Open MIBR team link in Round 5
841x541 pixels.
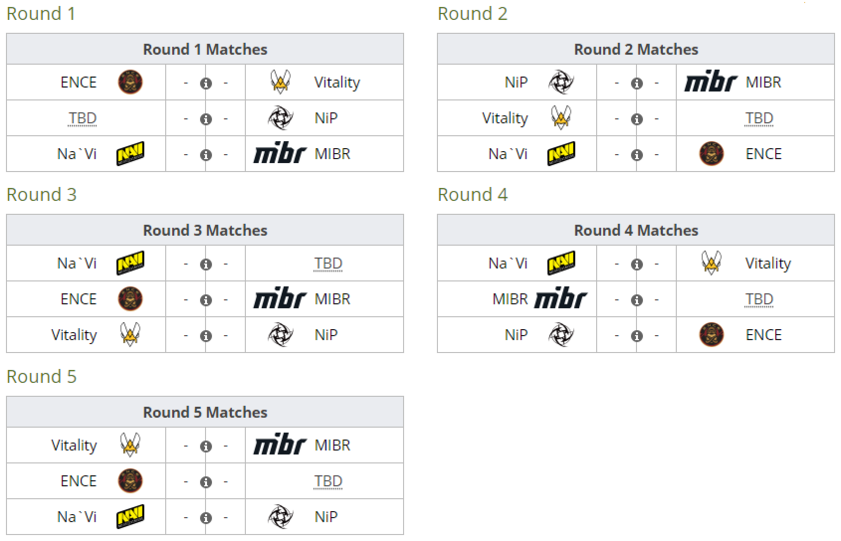click(333, 445)
